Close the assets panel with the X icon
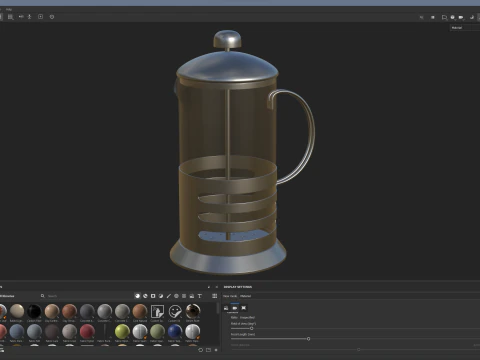Viewport: 480px width, 360px height. 217,287
